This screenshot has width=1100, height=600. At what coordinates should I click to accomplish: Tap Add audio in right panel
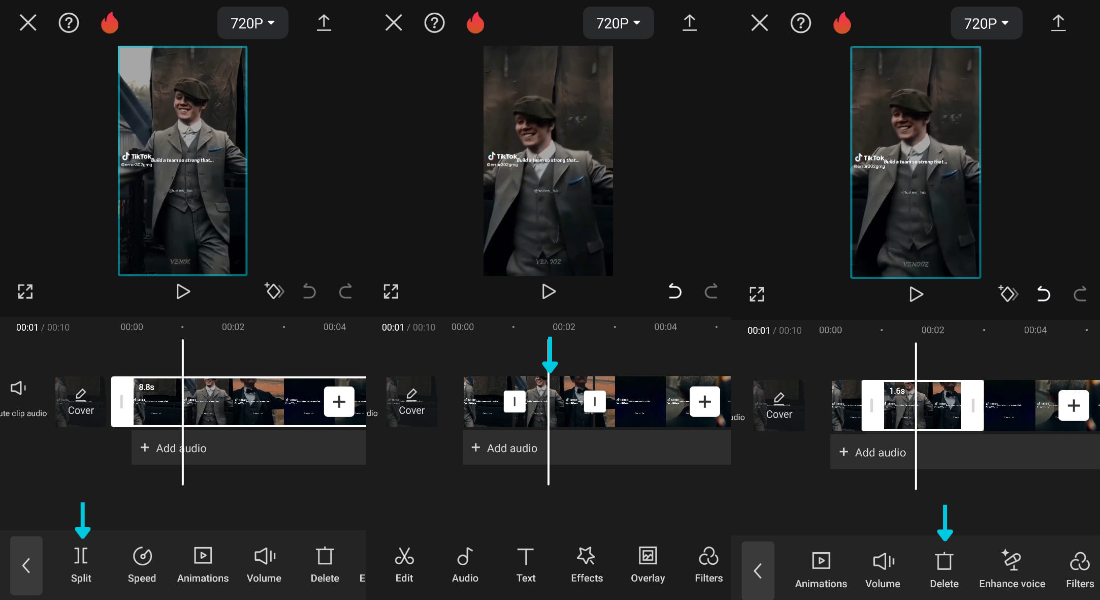pos(965,452)
